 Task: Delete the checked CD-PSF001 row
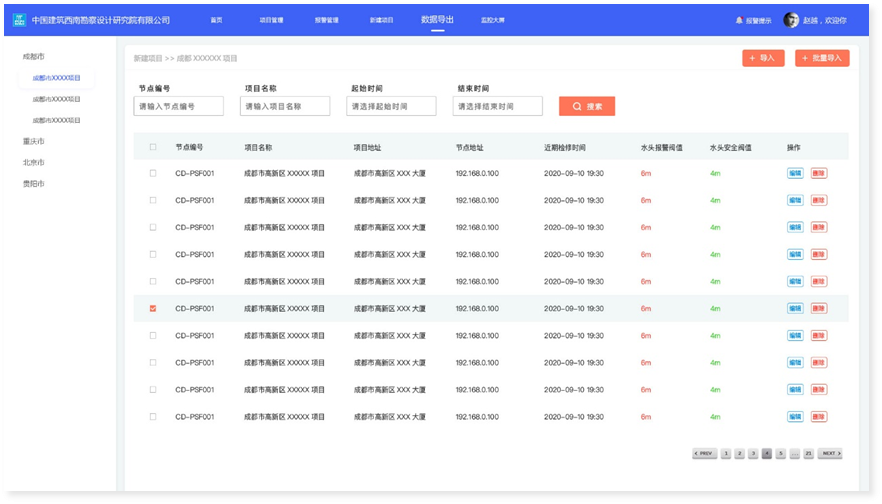(818, 308)
